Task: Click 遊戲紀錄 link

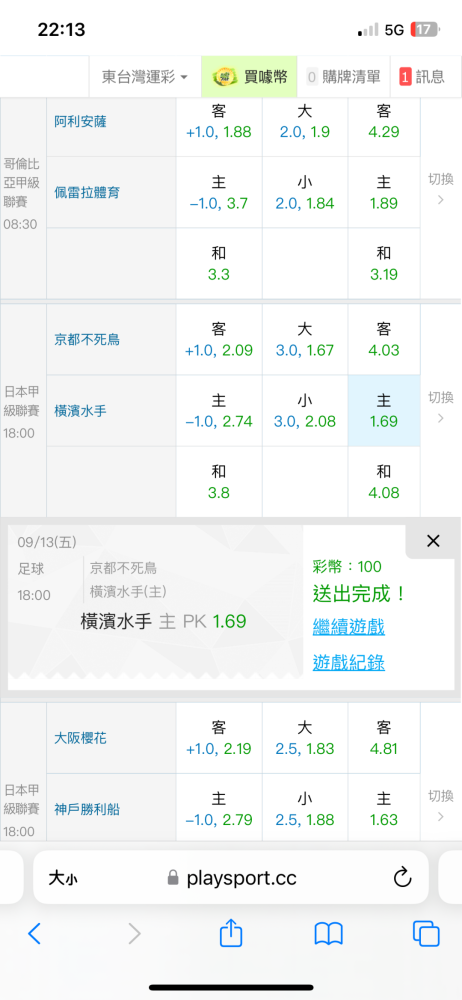Action: pos(348,663)
